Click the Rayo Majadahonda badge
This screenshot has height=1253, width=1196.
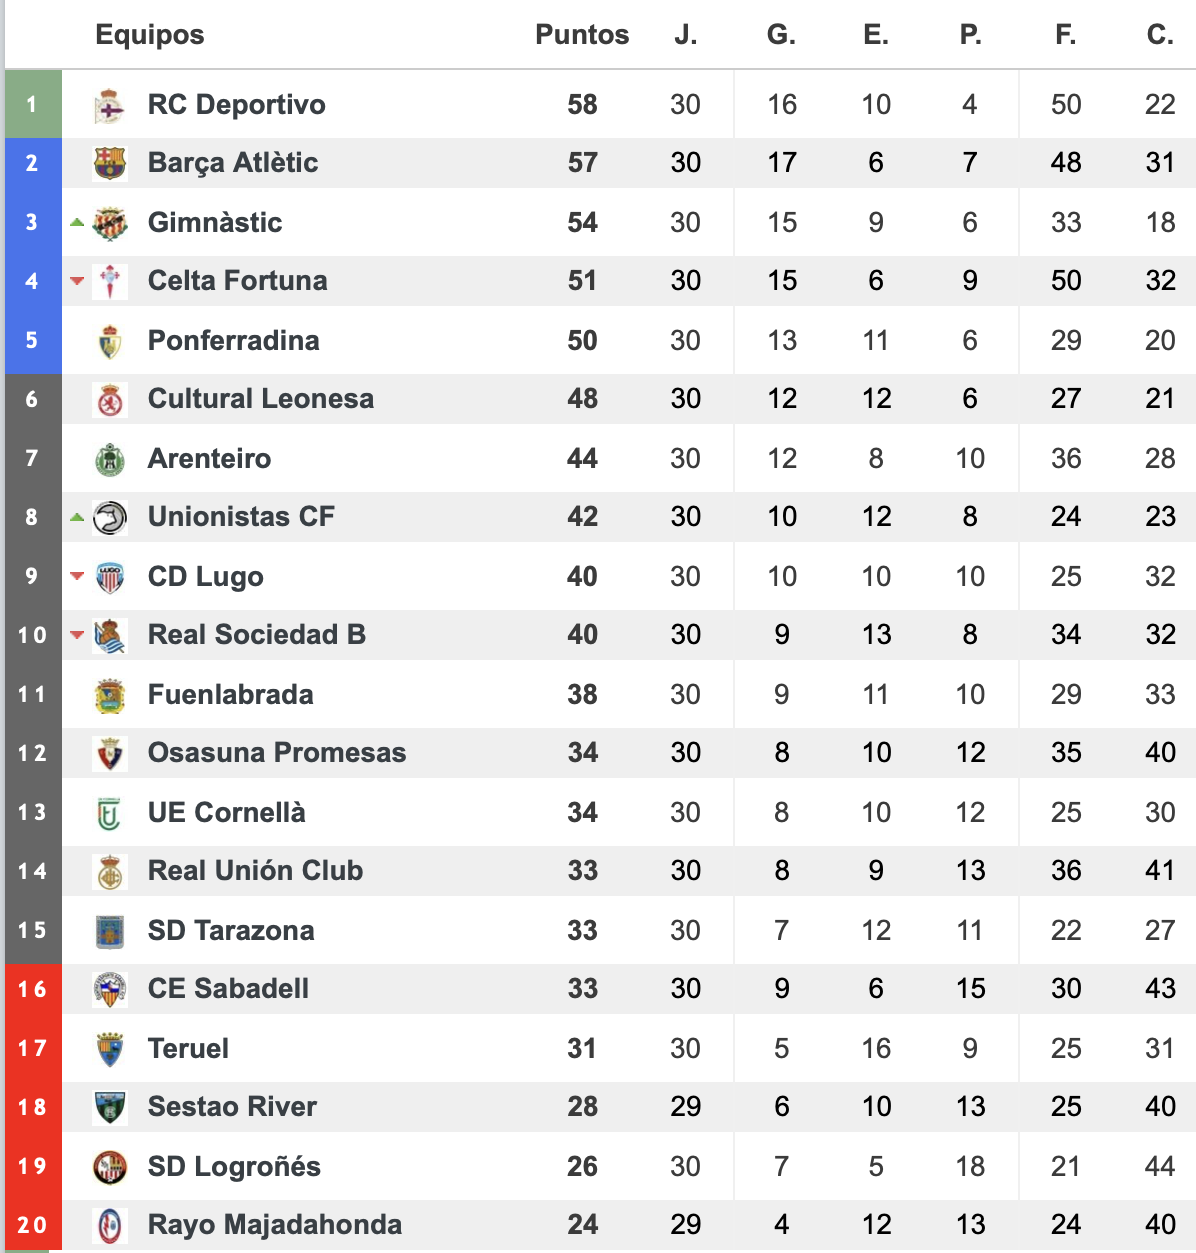pos(110,1225)
